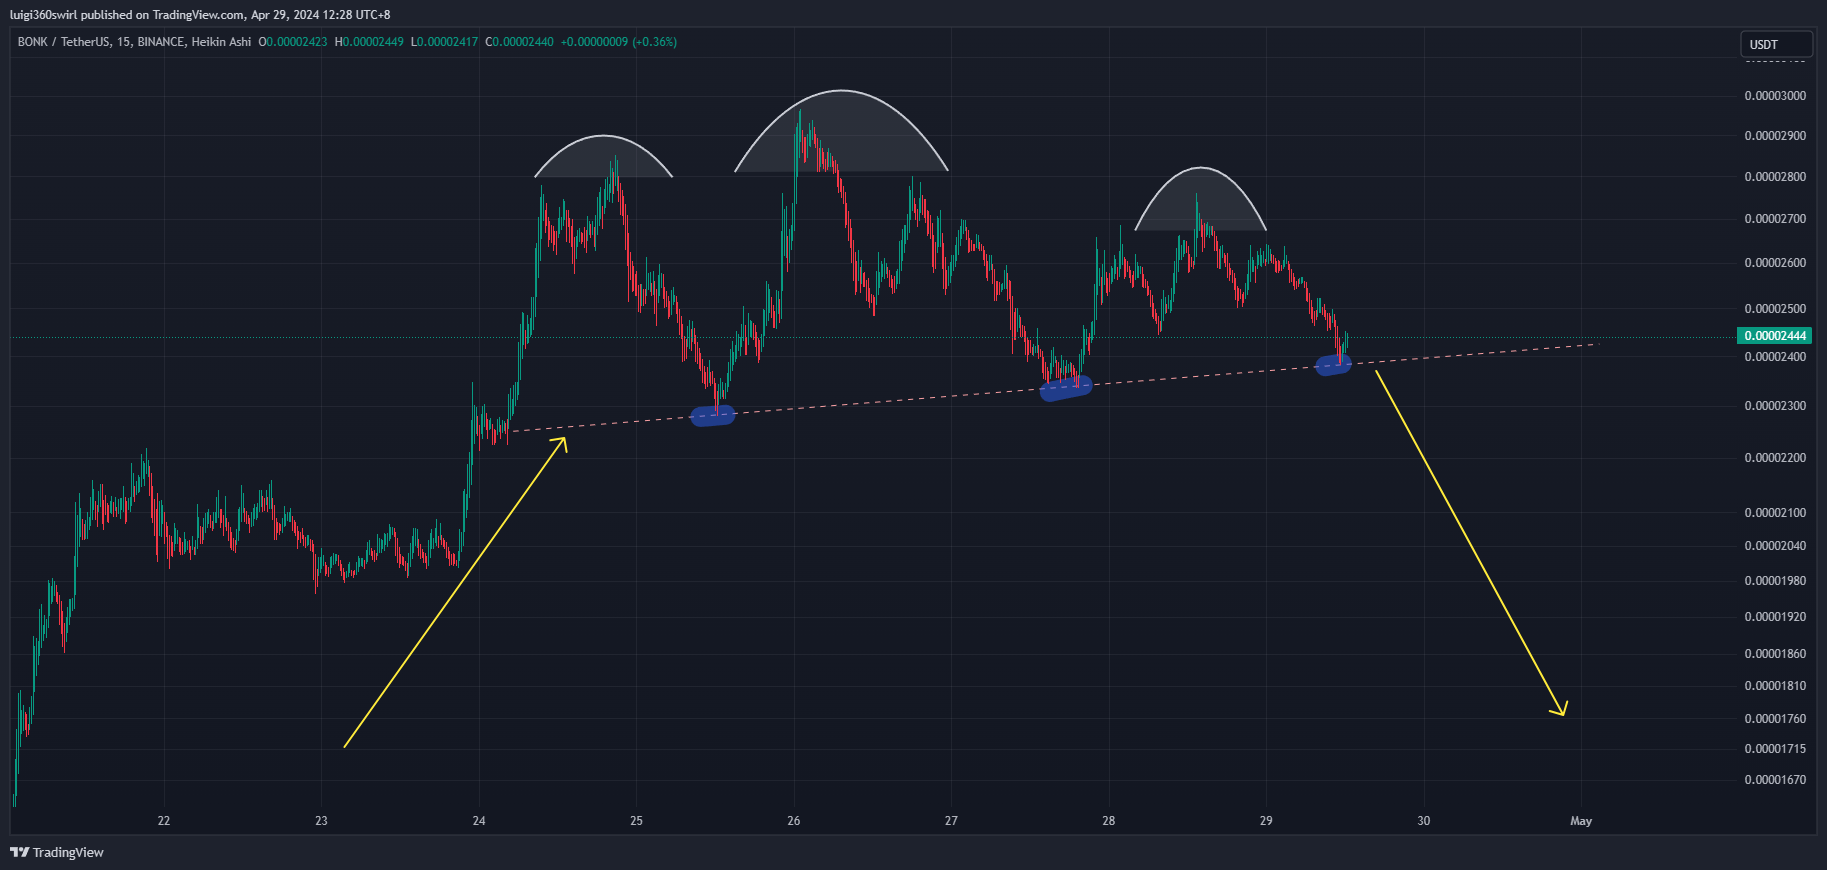Click date label 28 on time axis
The image size is (1827, 870).
point(1109,821)
